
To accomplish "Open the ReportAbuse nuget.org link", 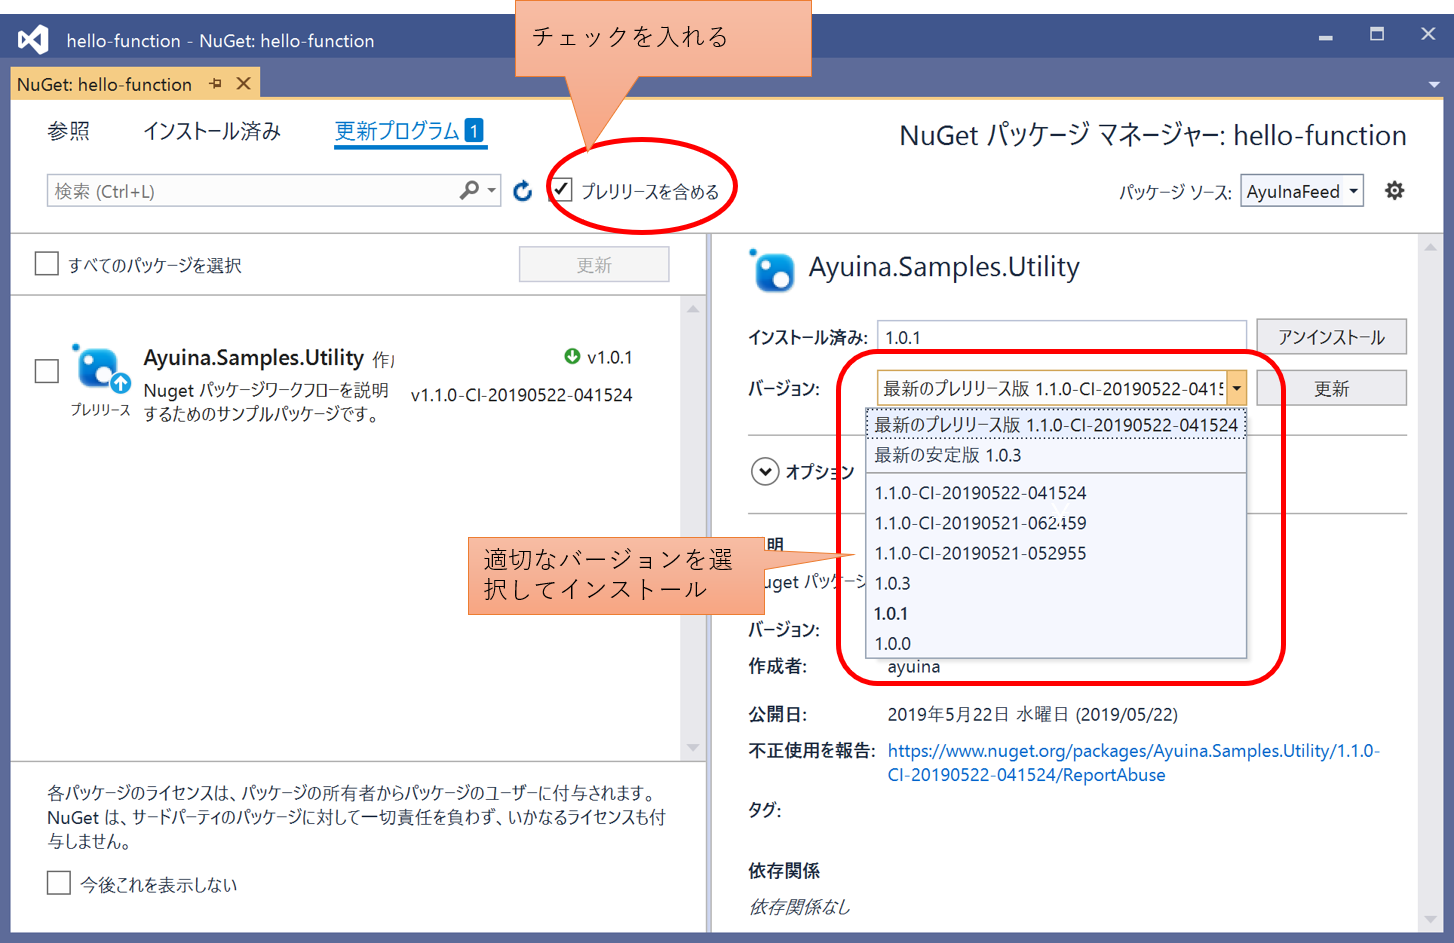I will tap(1133, 762).
